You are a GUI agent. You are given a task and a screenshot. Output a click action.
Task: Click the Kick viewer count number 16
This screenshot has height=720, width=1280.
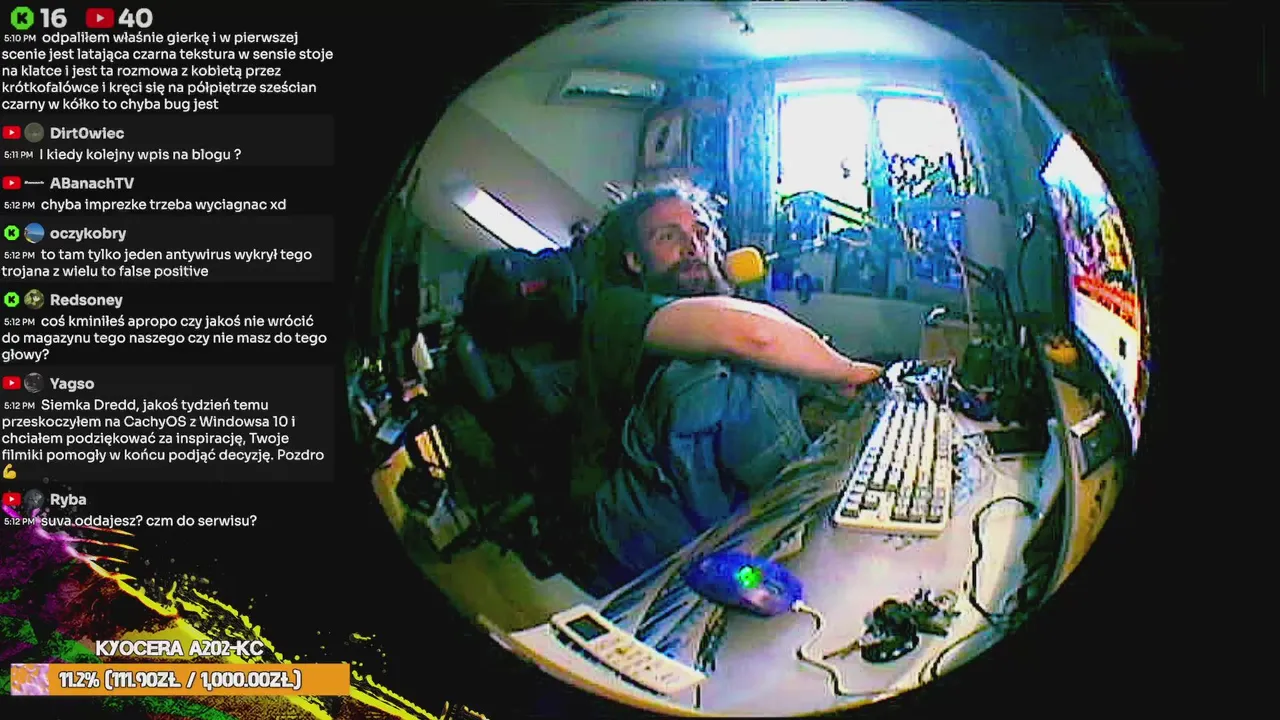point(54,18)
